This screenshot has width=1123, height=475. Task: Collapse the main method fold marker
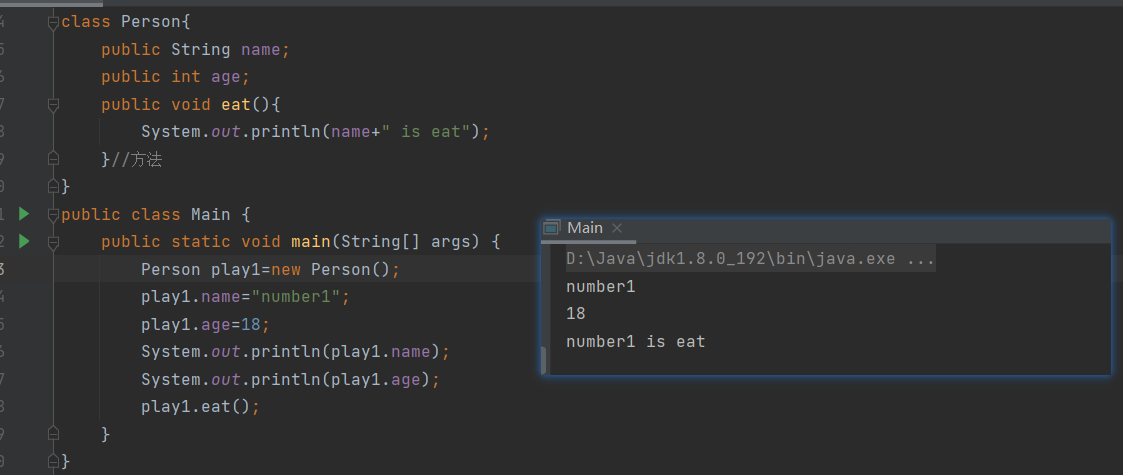click(53, 241)
